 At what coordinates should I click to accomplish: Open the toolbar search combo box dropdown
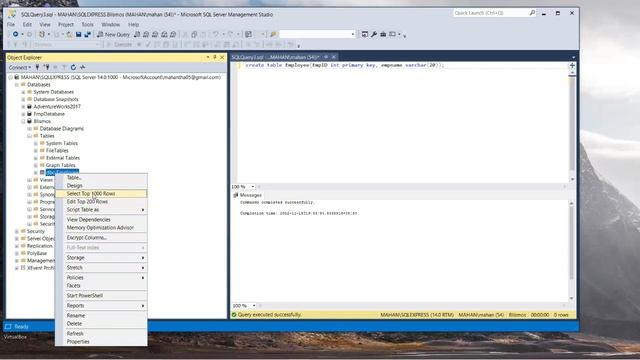pos(353,34)
